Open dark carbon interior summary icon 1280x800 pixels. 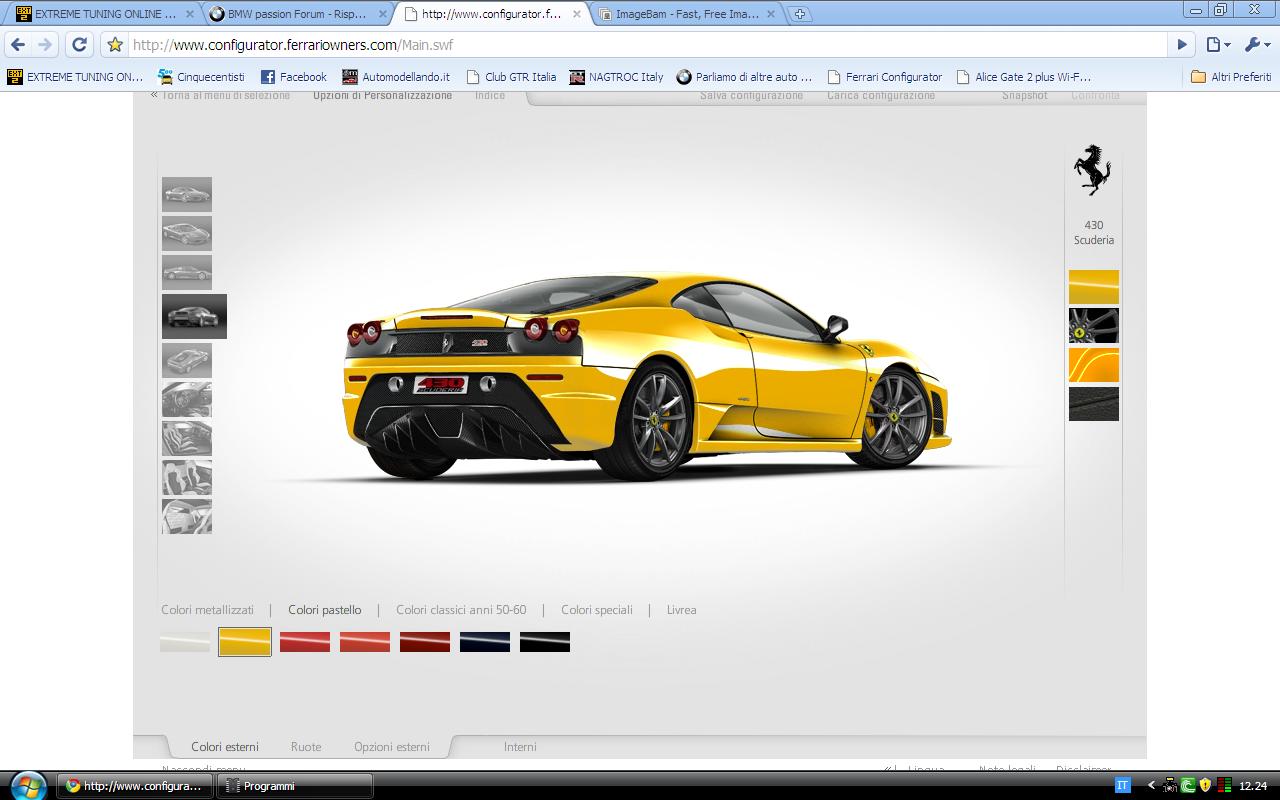tap(1094, 404)
